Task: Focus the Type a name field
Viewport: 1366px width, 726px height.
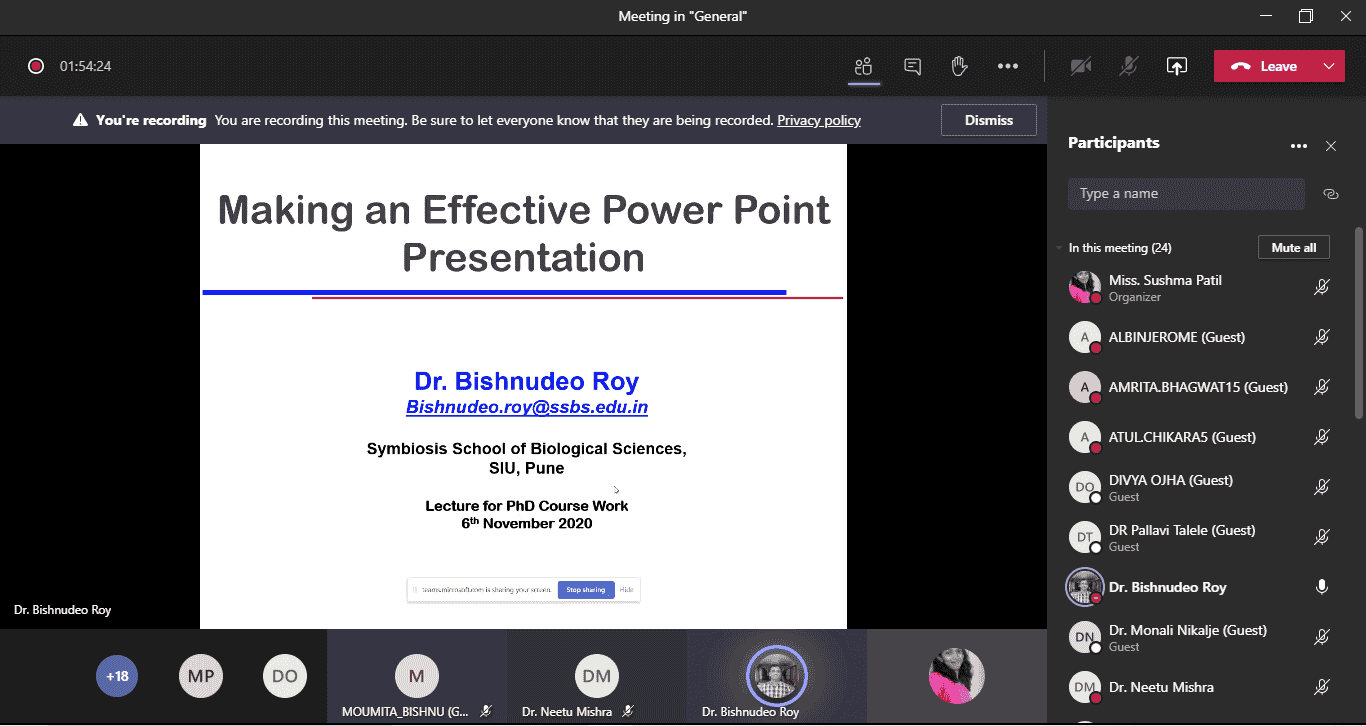Action: click(x=1186, y=194)
